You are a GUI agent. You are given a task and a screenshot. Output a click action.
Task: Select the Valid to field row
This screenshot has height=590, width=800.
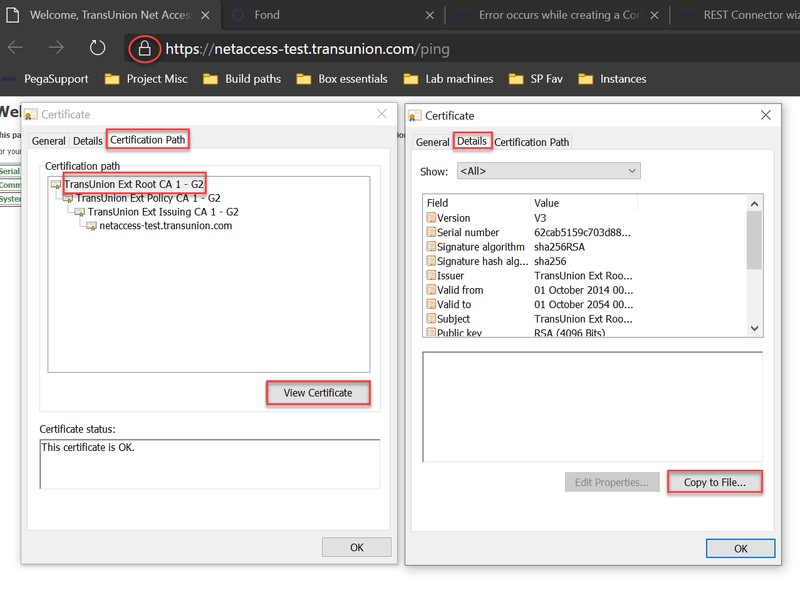click(x=584, y=304)
